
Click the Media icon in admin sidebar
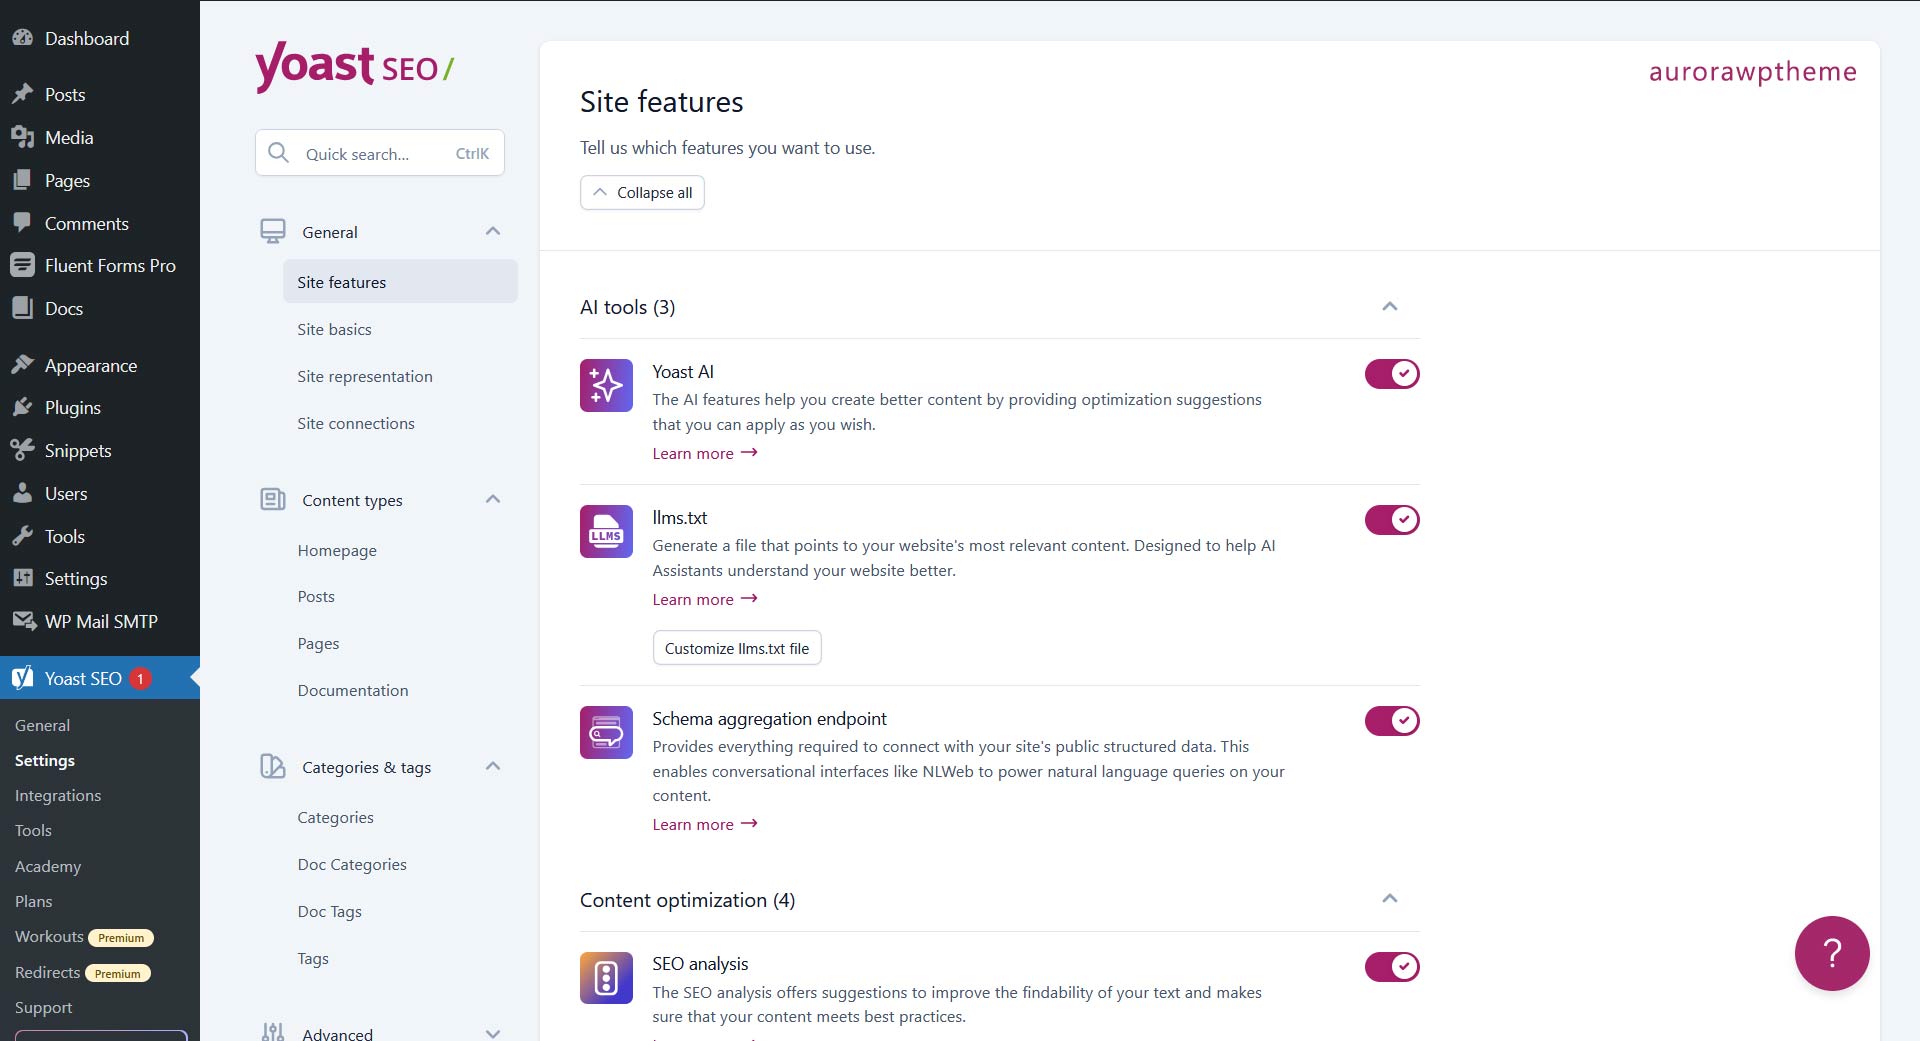tap(22, 137)
